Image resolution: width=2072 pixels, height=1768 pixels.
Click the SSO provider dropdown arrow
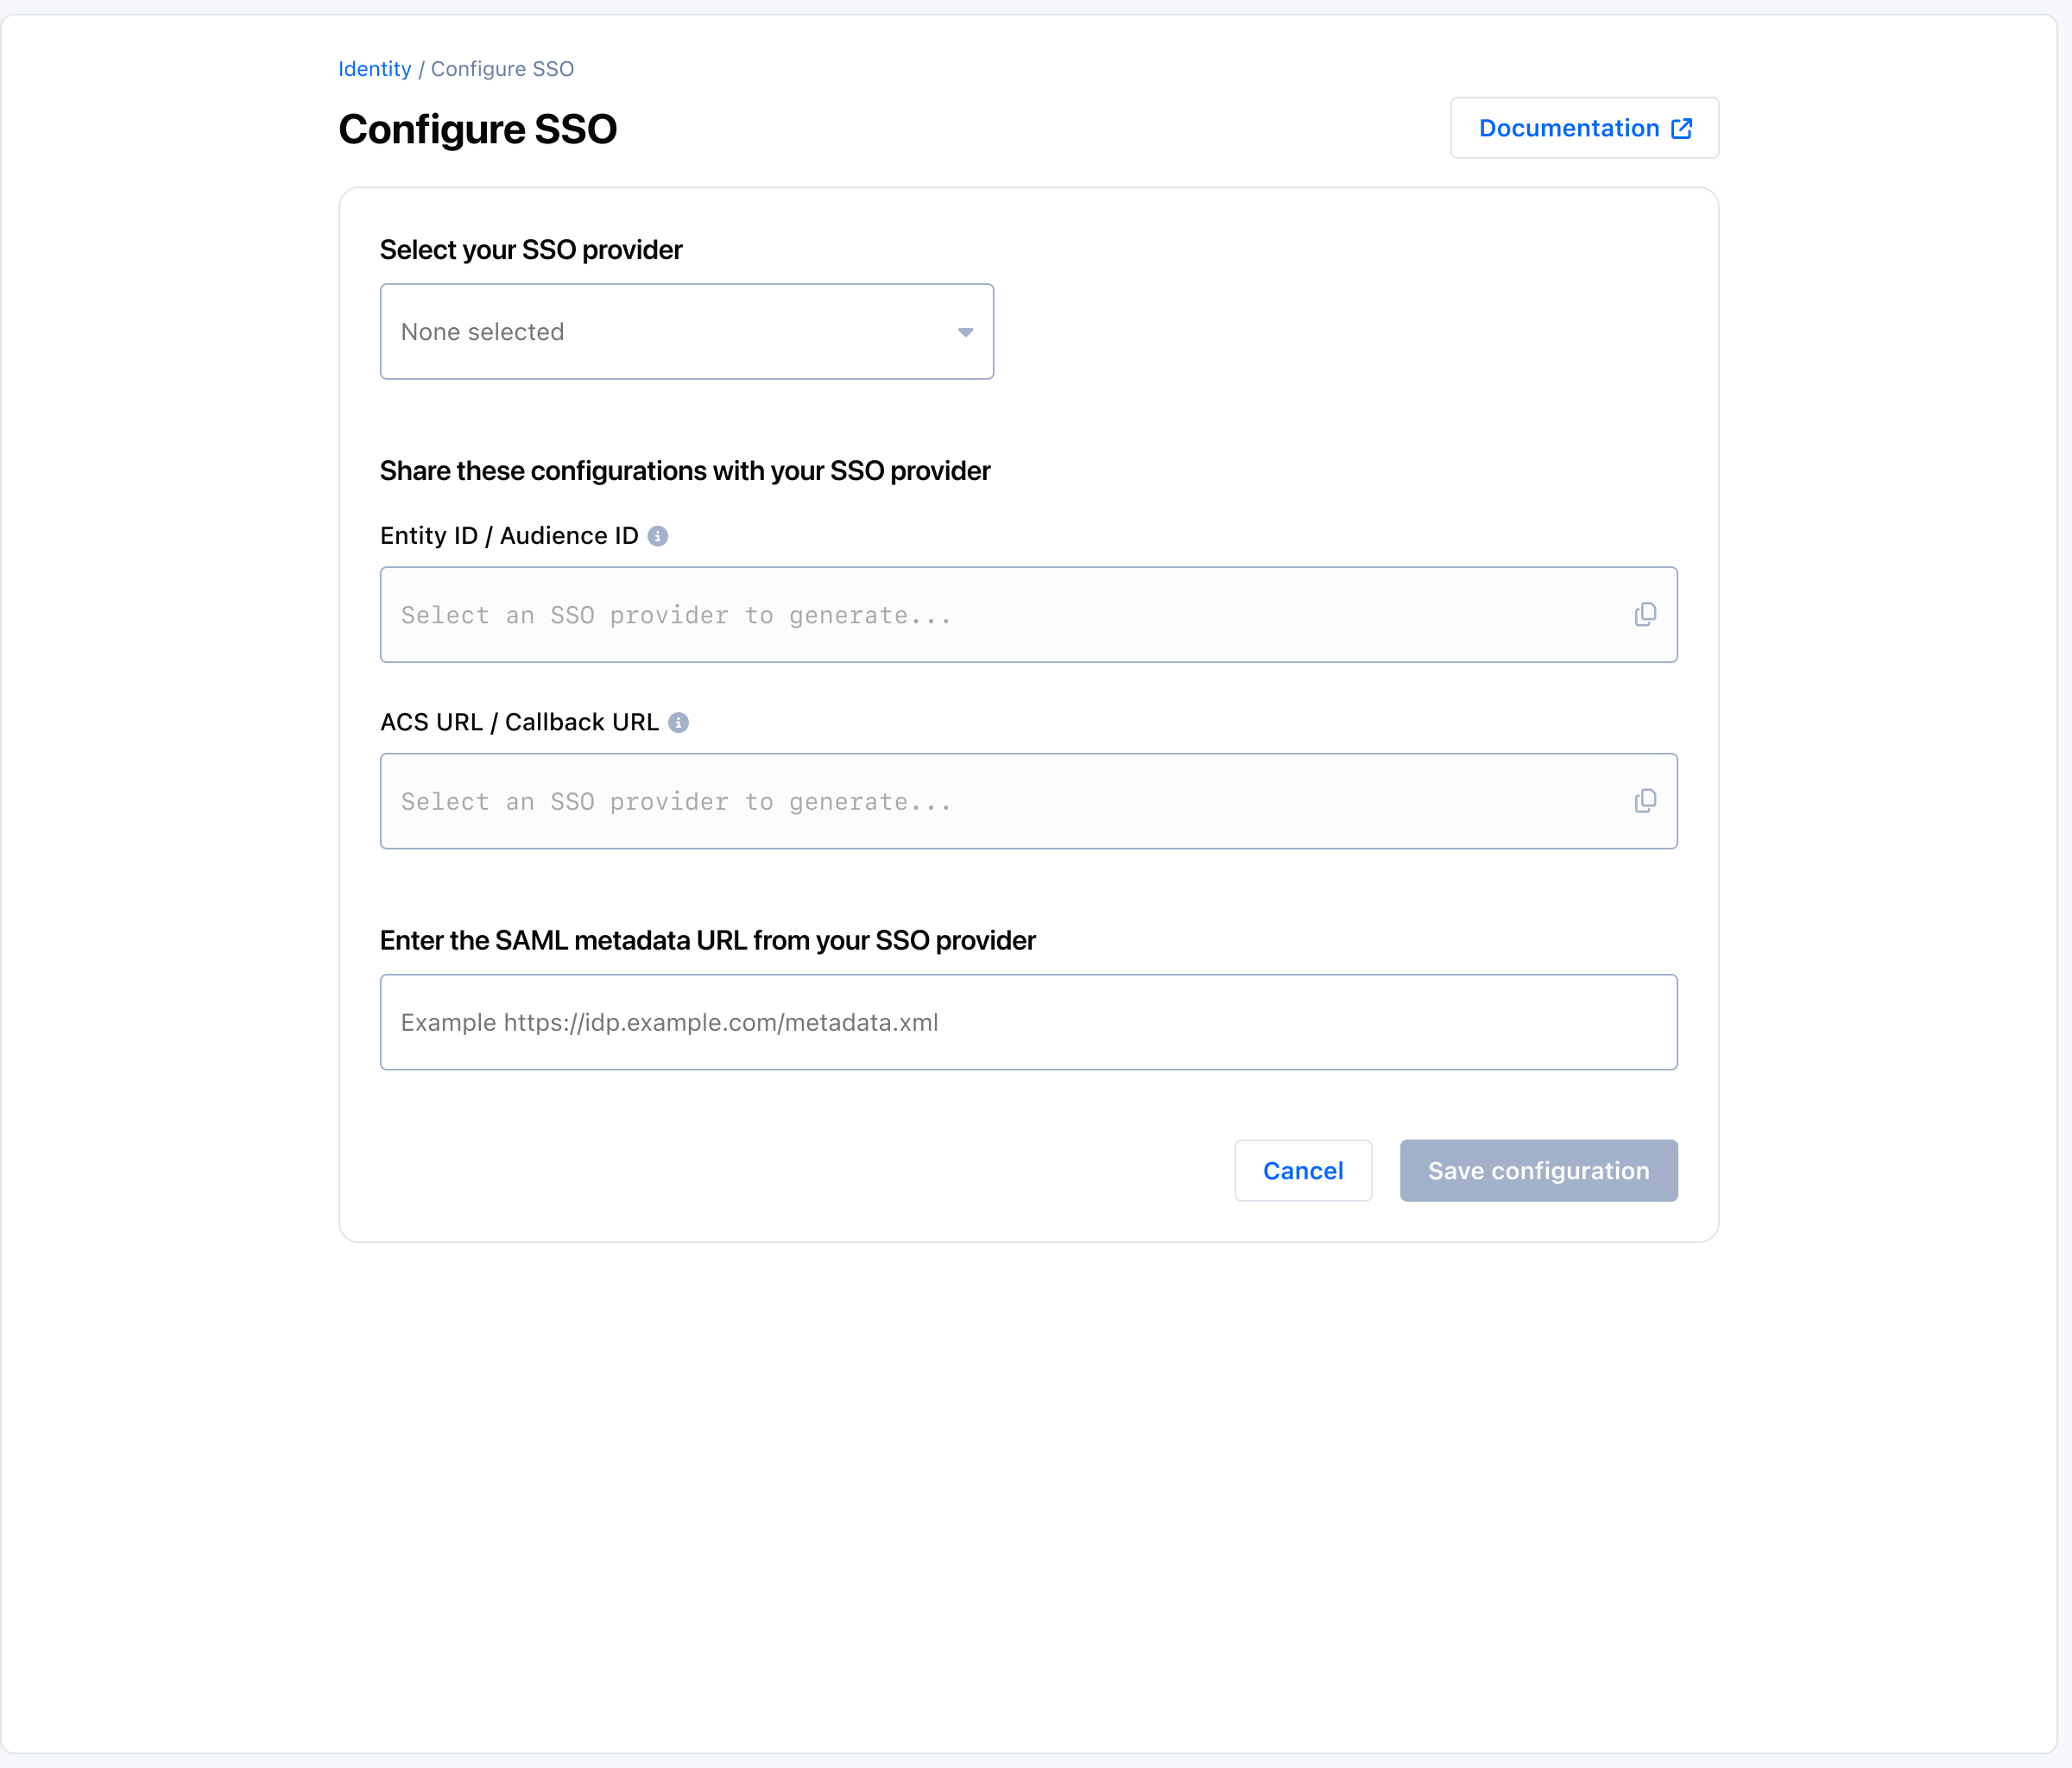pyautogui.click(x=965, y=332)
